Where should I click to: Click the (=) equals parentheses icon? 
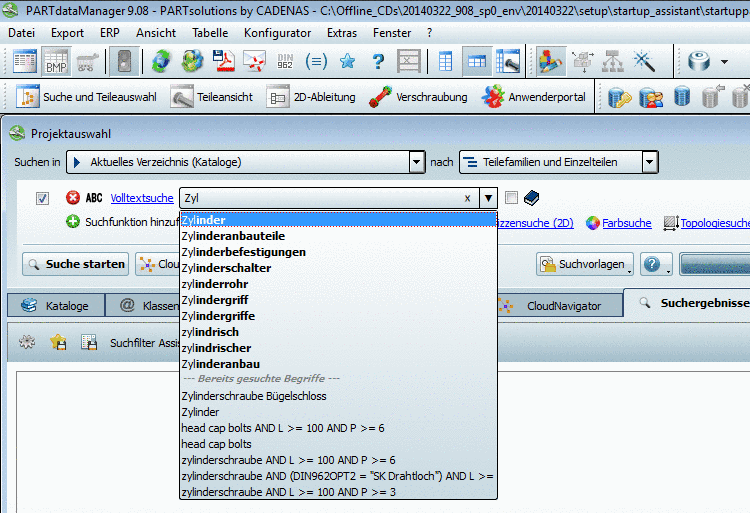point(316,62)
